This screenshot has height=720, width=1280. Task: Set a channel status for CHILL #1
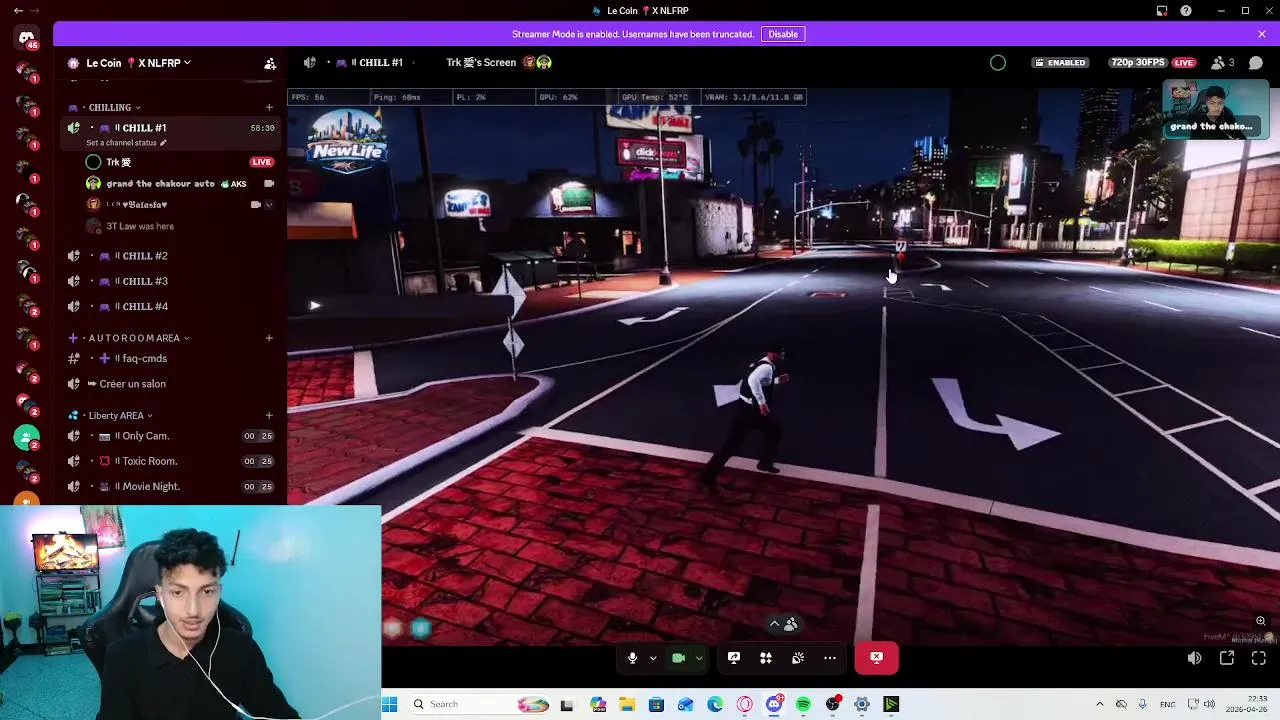[126, 143]
